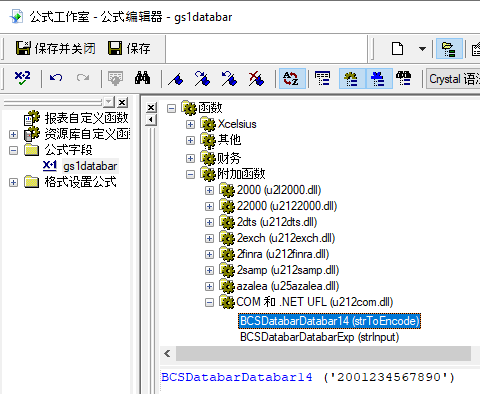Click the Save button
The width and height of the screenshot is (480, 394).
pos(129,49)
